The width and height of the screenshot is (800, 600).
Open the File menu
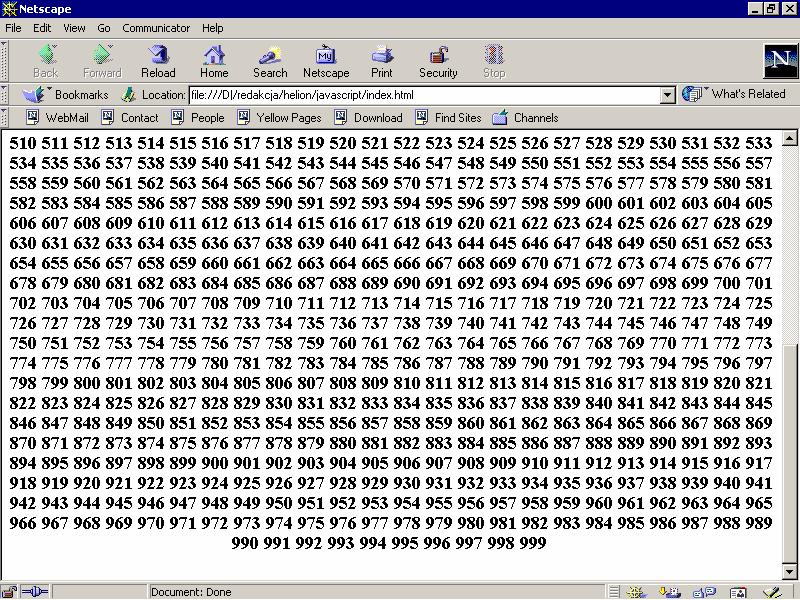tap(13, 28)
